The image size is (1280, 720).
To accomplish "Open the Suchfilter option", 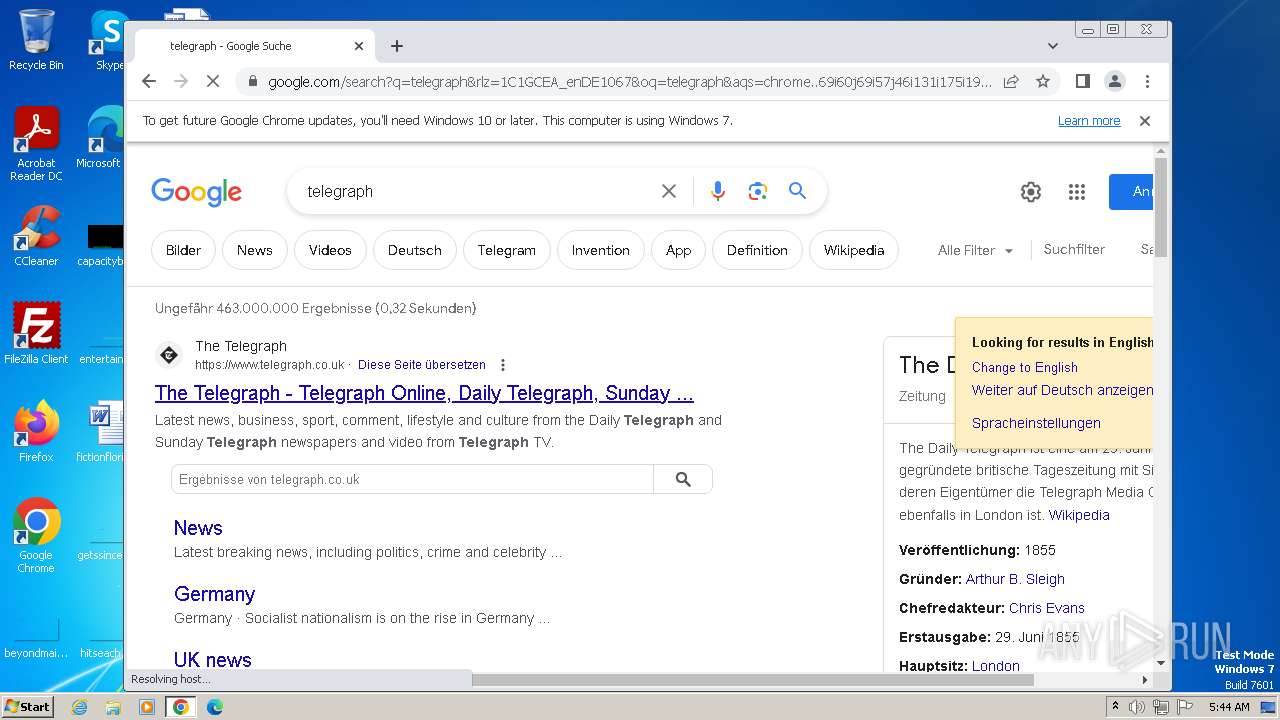I will point(1074,250).
